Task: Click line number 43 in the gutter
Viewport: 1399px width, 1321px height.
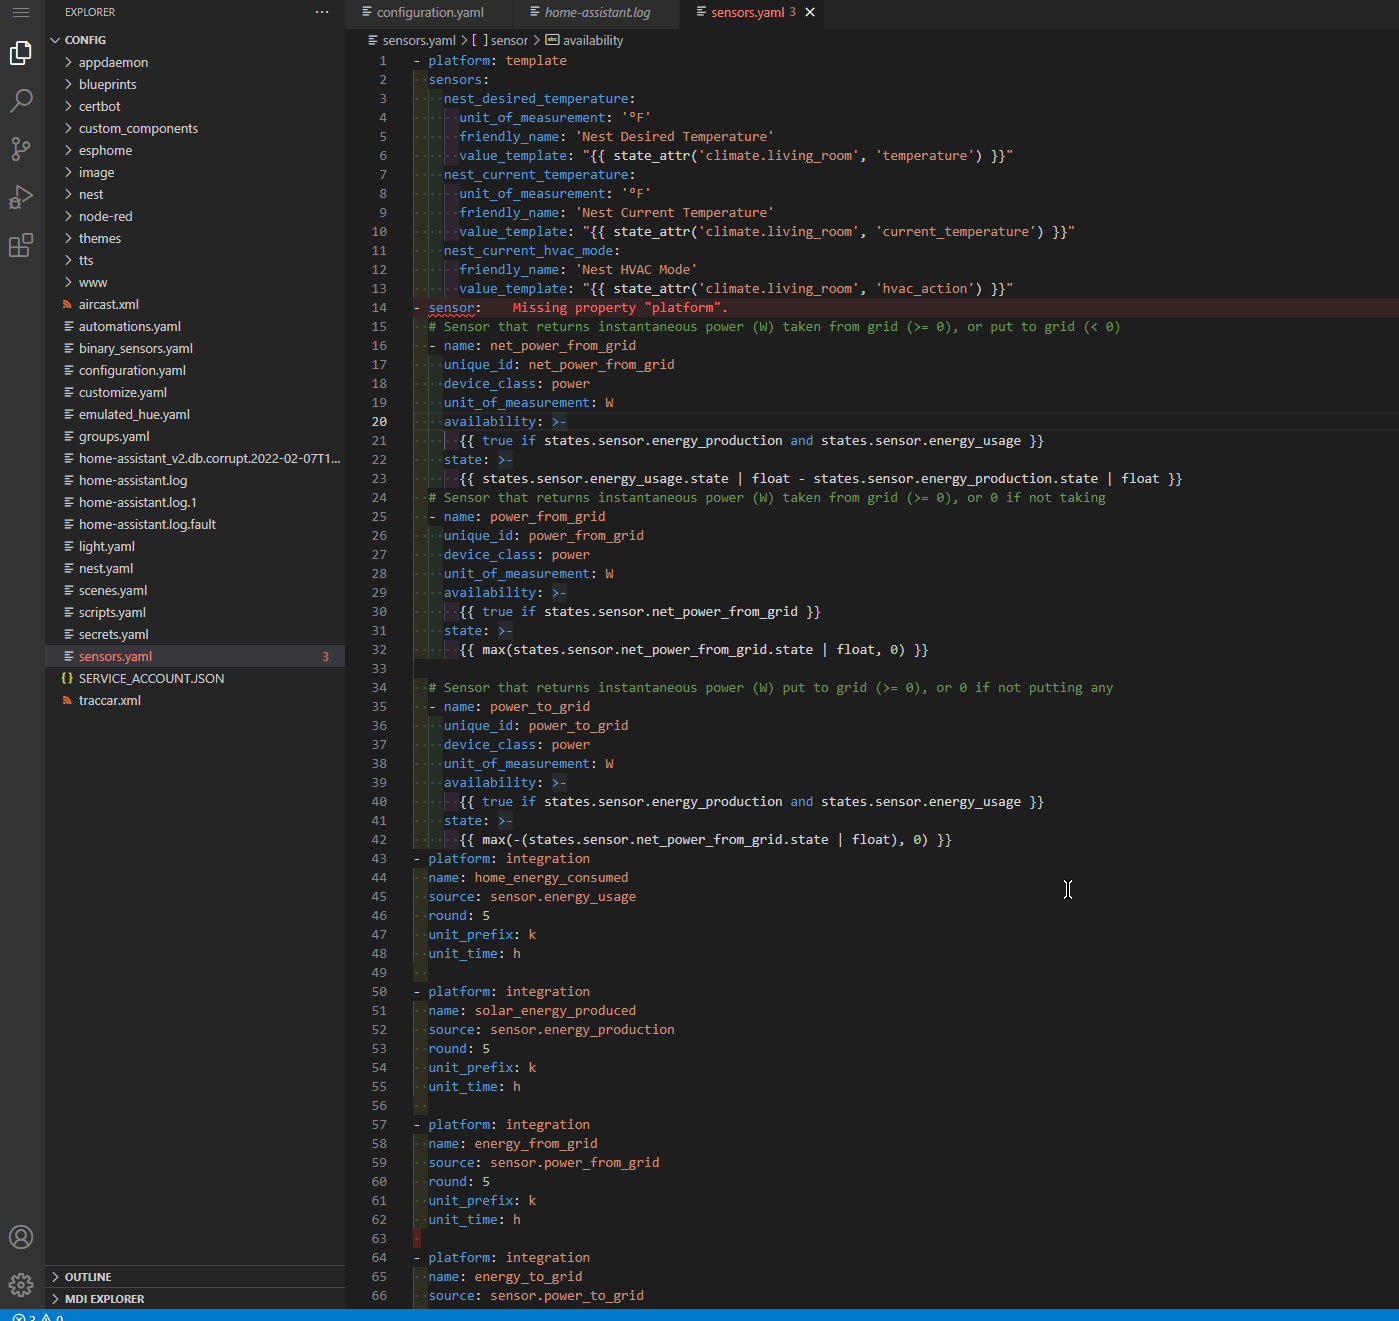Action: click(x=379, y=859)
